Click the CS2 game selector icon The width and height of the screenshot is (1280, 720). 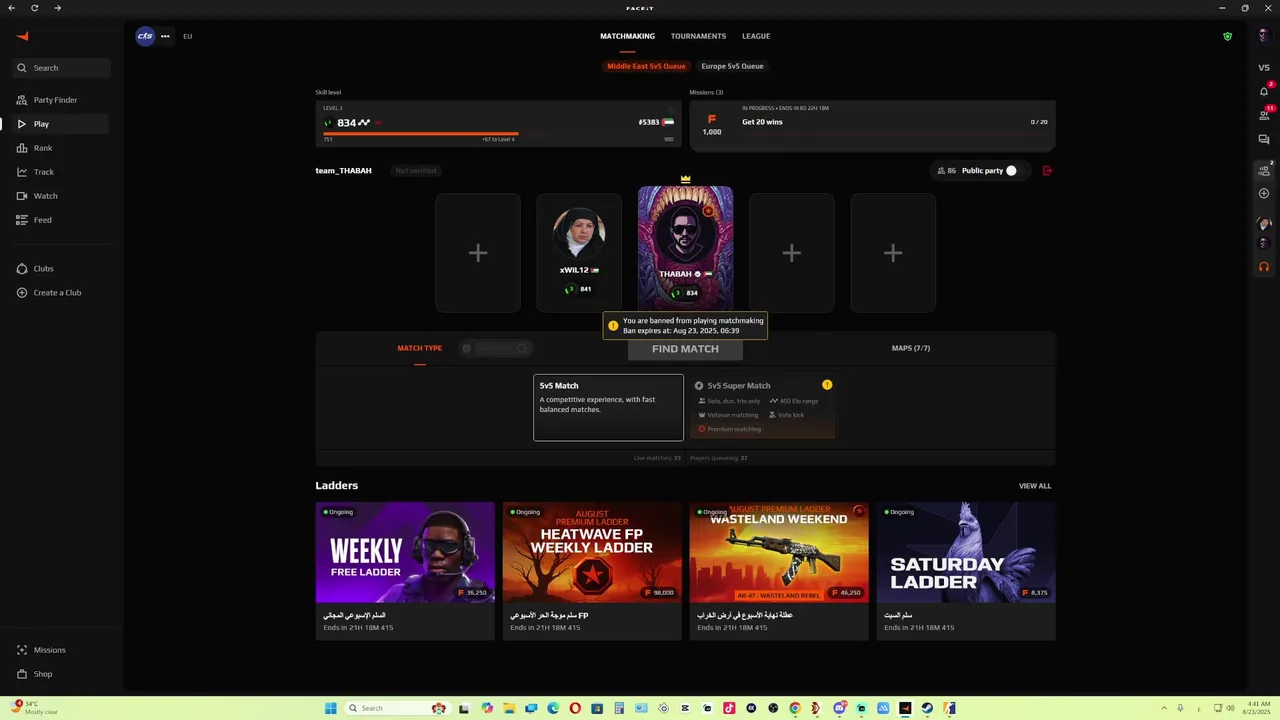[145, 36]
